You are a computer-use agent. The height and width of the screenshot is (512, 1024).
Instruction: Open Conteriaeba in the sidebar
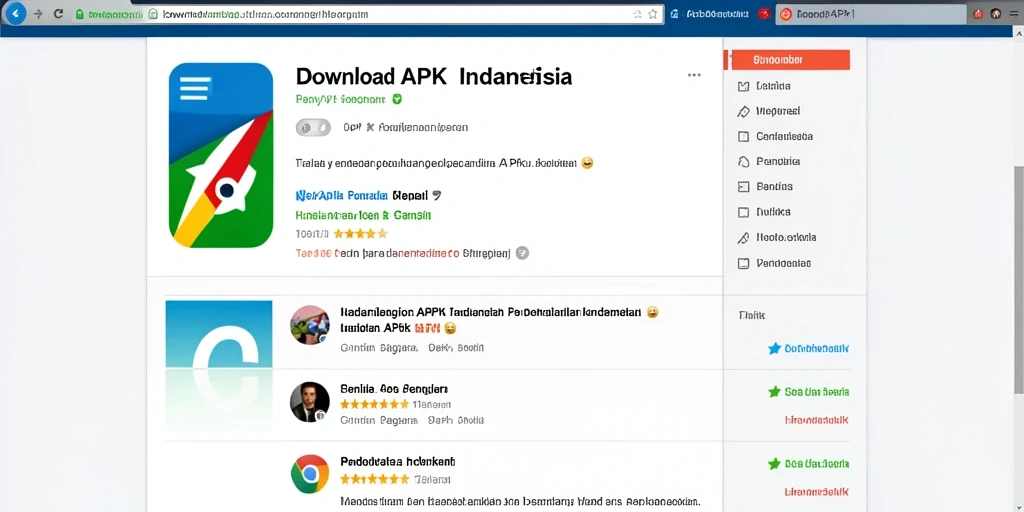(775, 136)
